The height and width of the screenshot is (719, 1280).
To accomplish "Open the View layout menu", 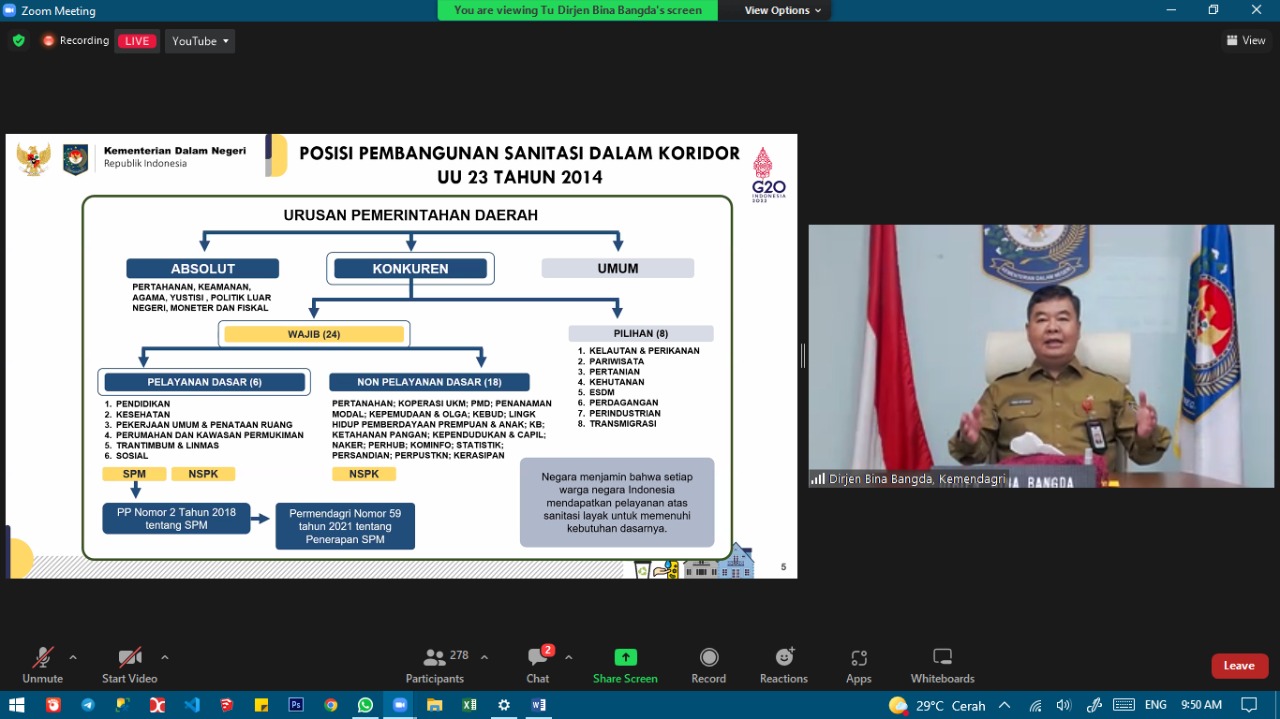I will click(1246, 41).
